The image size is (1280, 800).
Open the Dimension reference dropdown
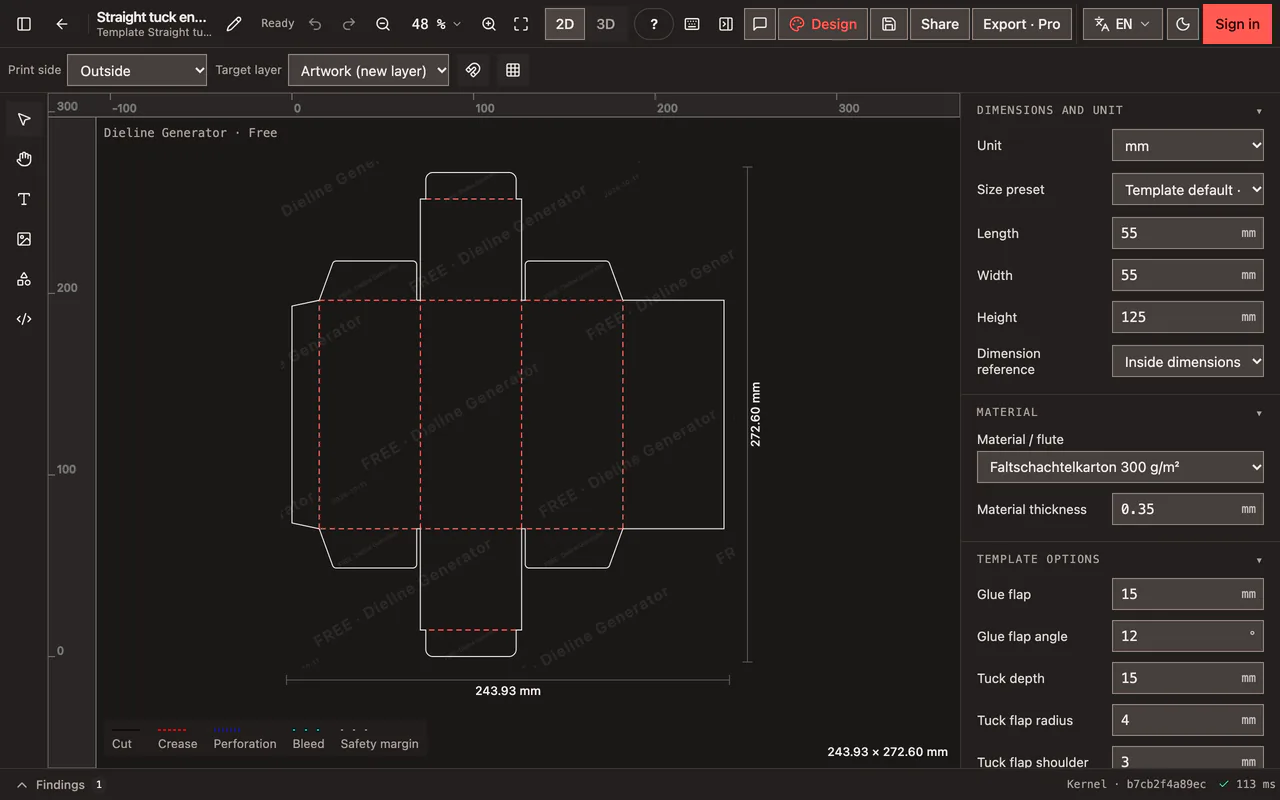point(1188,361)
